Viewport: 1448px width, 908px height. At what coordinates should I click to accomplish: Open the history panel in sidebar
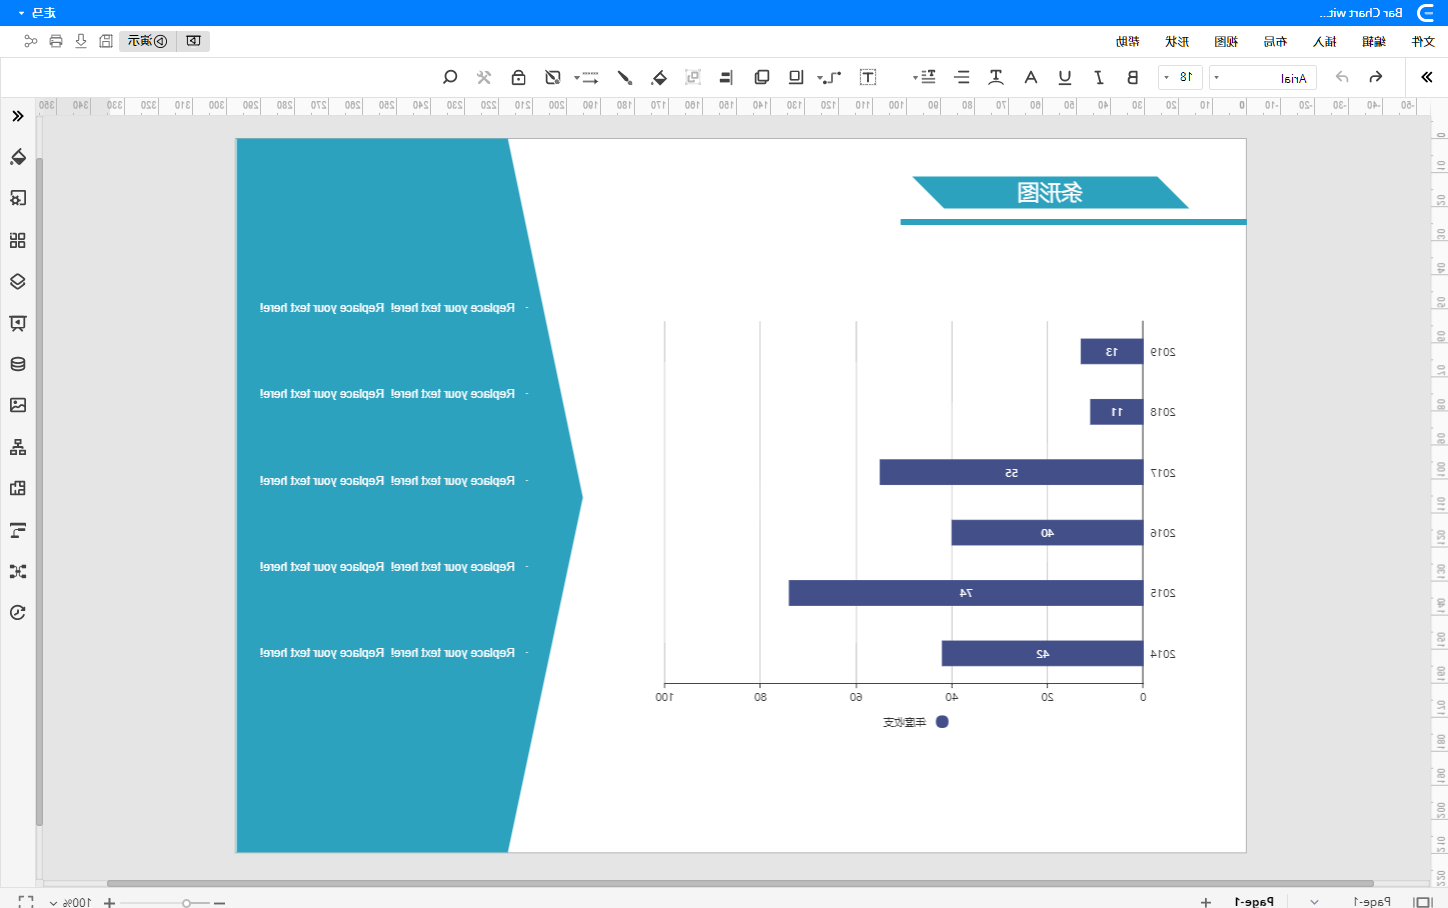point(18,612)
